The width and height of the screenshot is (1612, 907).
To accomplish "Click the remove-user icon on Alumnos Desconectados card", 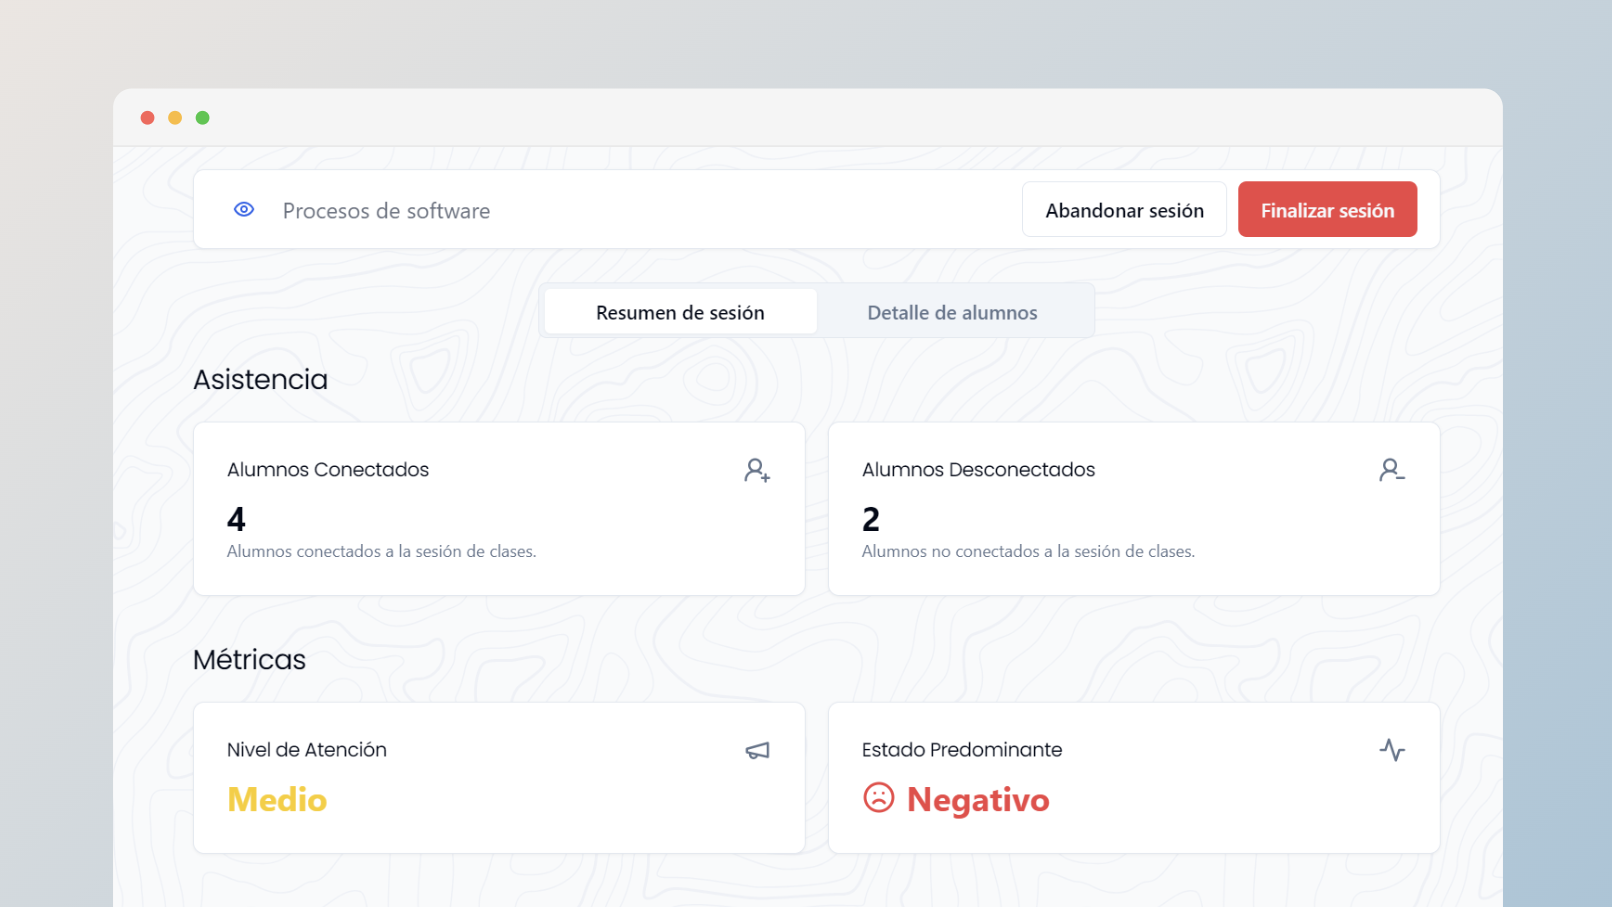I will pos(1391,470).
